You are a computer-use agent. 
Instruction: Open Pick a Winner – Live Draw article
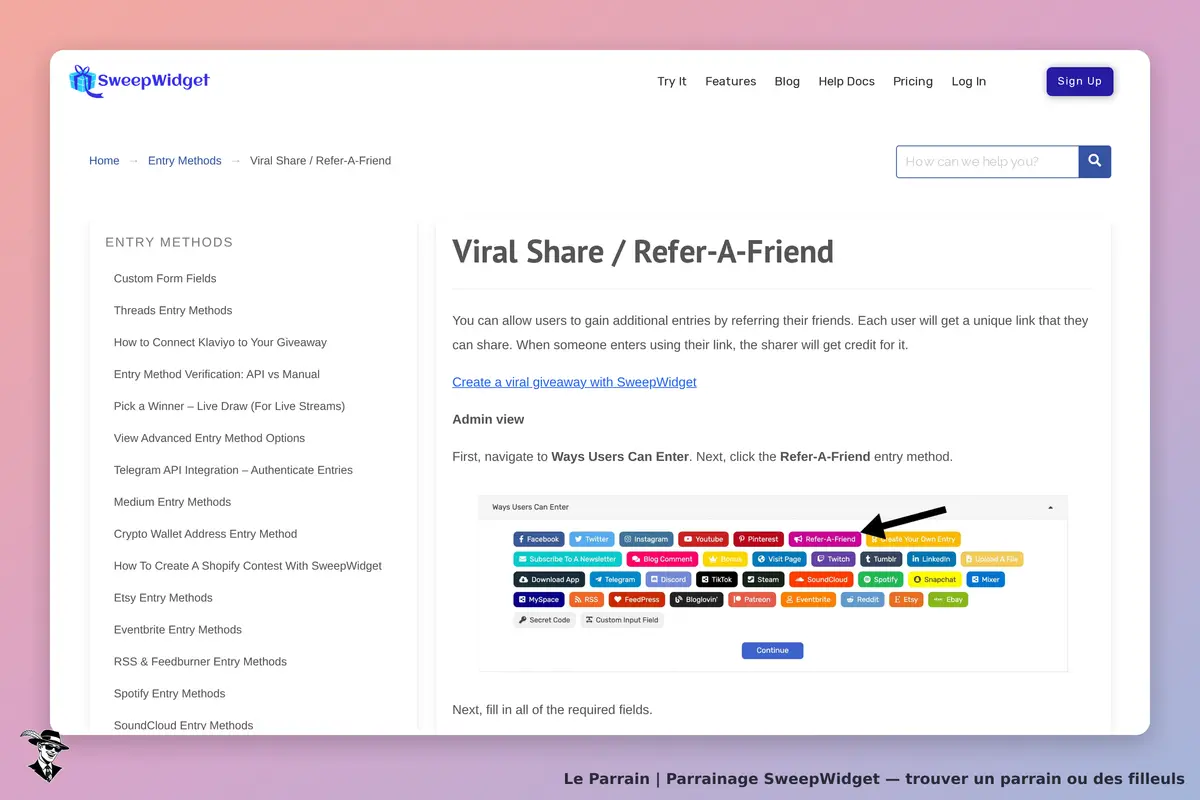229,407
